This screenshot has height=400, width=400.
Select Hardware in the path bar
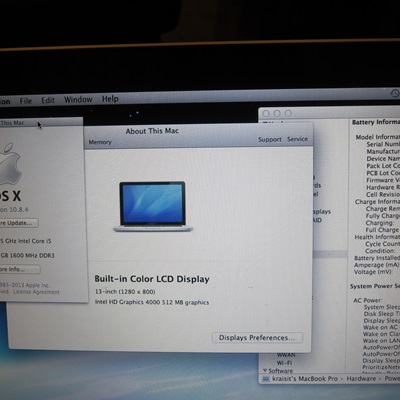[x=361, y=378]
